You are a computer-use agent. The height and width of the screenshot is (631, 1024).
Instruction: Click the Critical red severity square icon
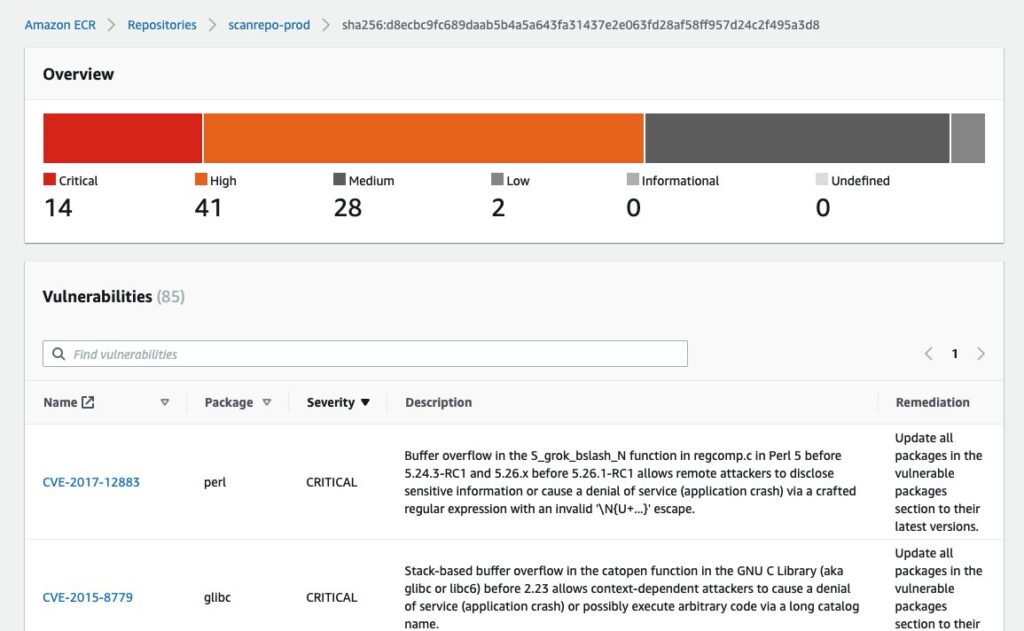click(x=46, y=180)
